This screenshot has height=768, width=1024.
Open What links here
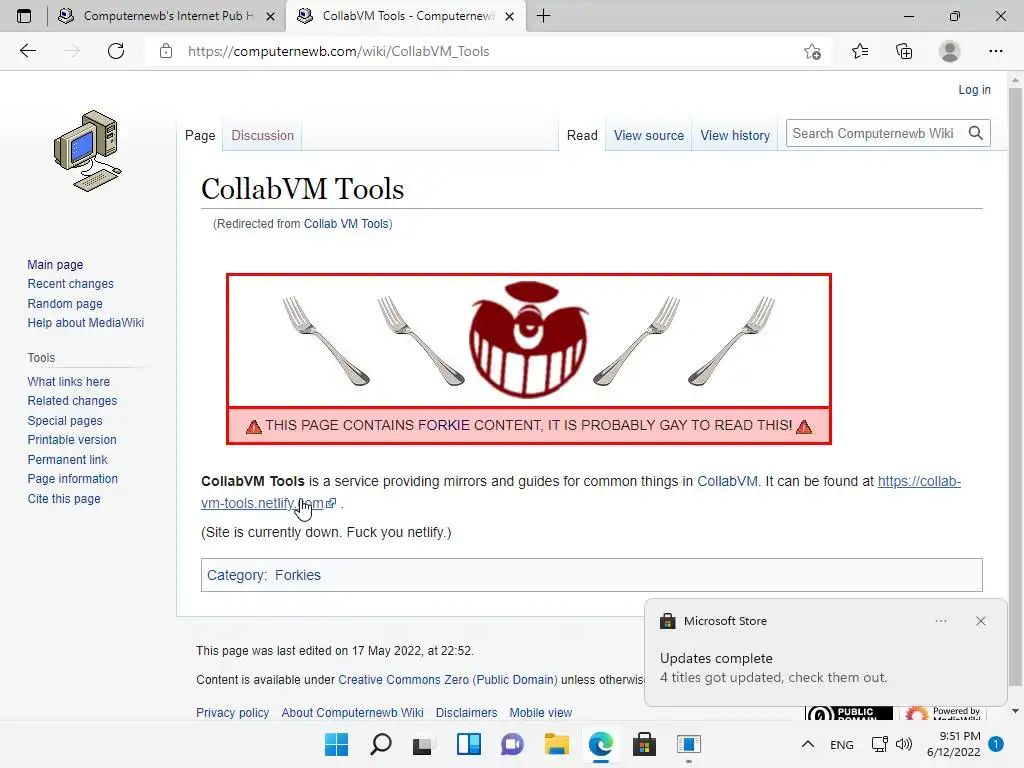click(x=69, y=381)
